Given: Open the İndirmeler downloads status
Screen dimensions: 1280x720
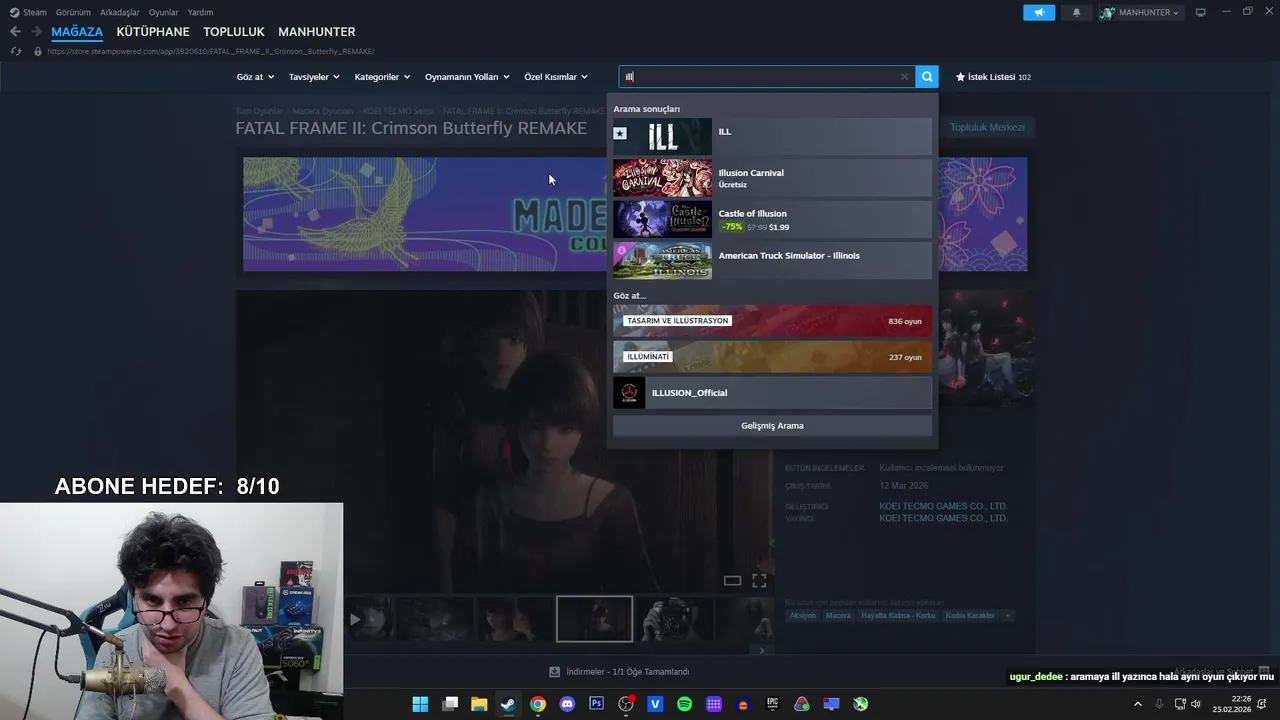Looking at the screenshot, I should (619, 672).
